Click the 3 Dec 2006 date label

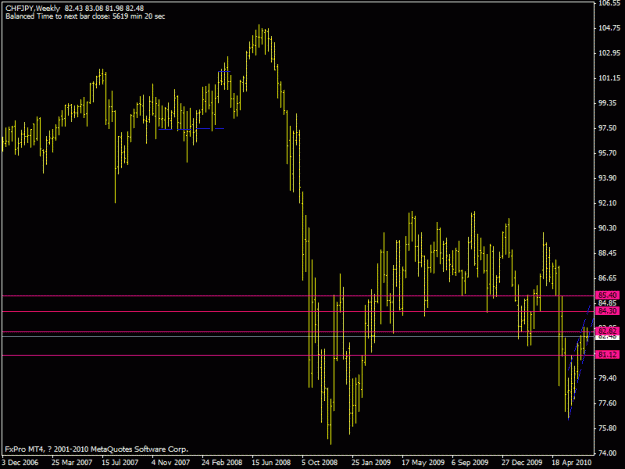point(20,462)
